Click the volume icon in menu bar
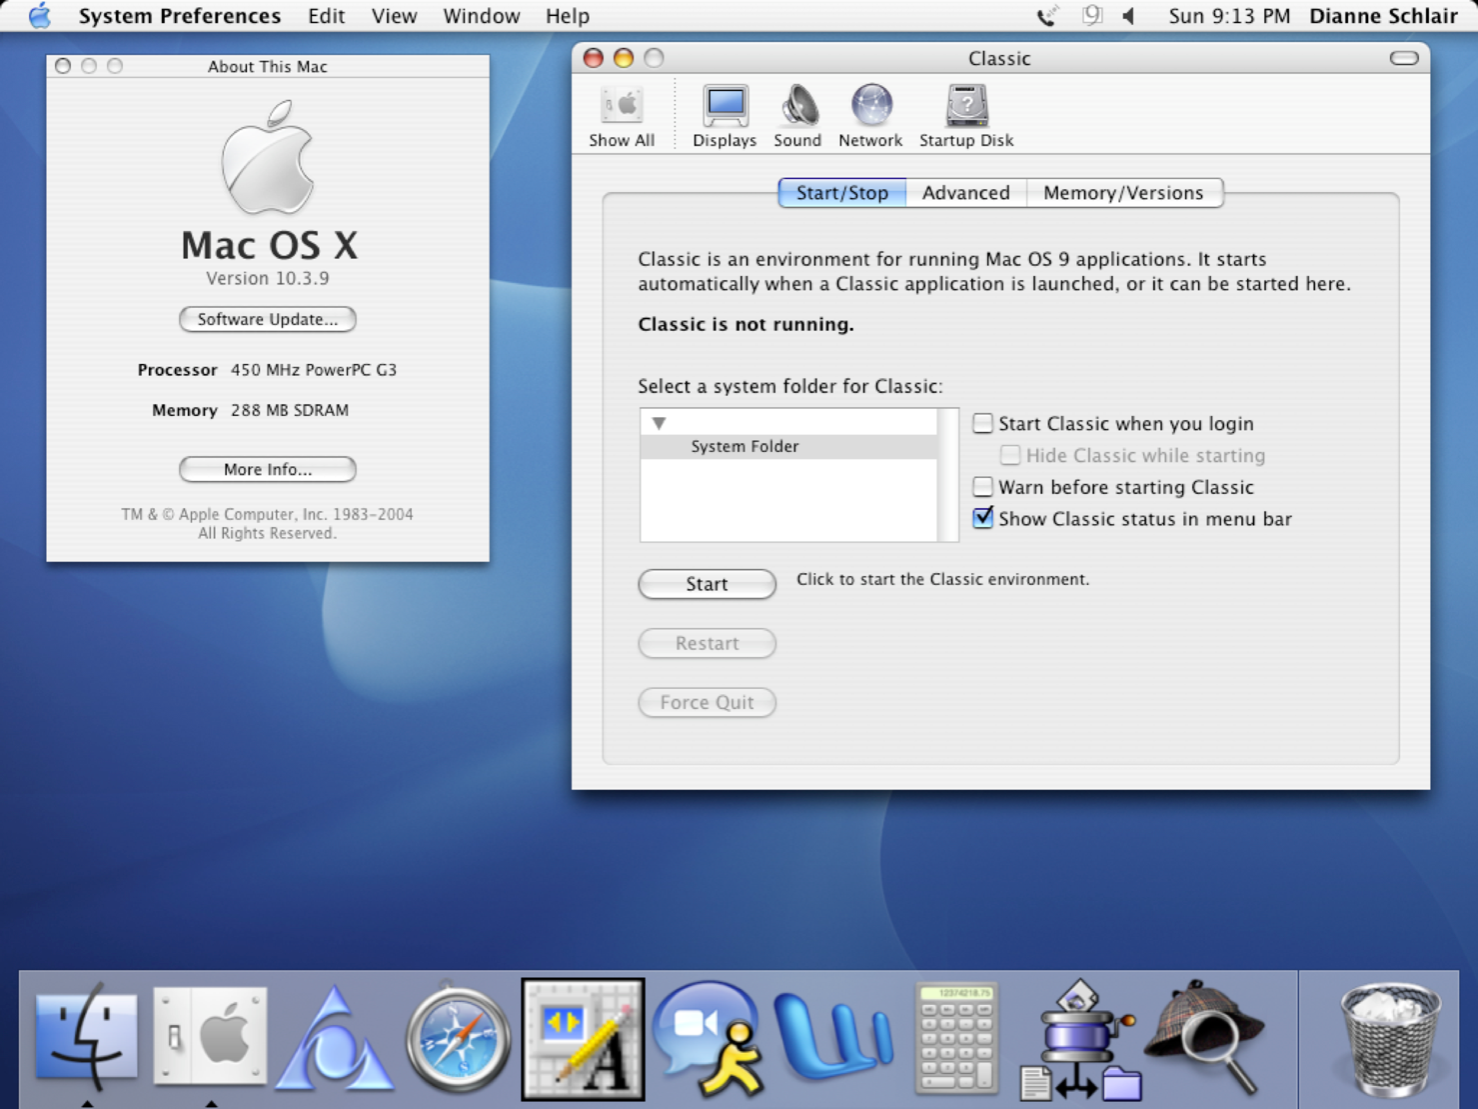Viewport: 1478px width, 1109px height. tap(1129, 16)
